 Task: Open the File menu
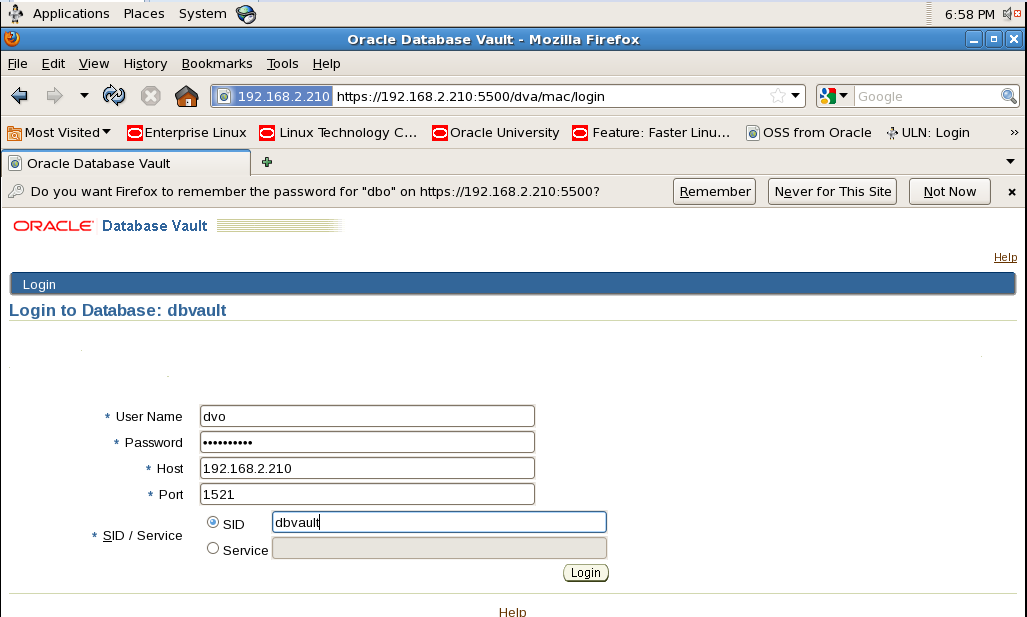click(x=18, y=64)
